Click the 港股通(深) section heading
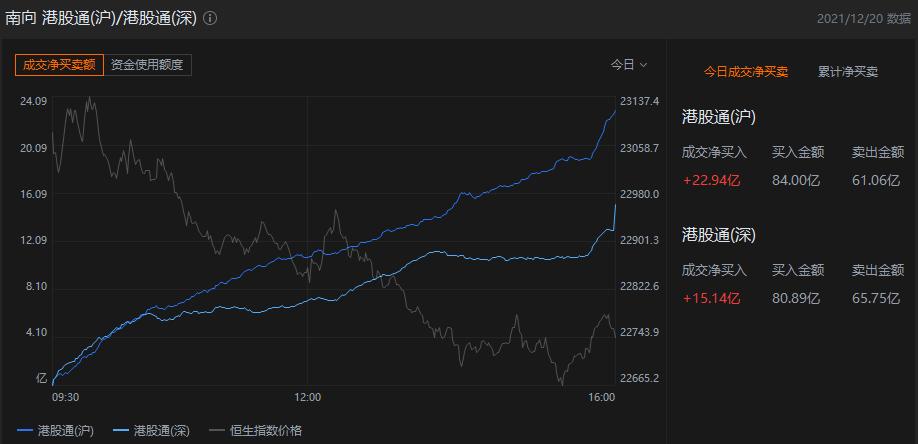918x444 pixels. click(x=719, y=235)
